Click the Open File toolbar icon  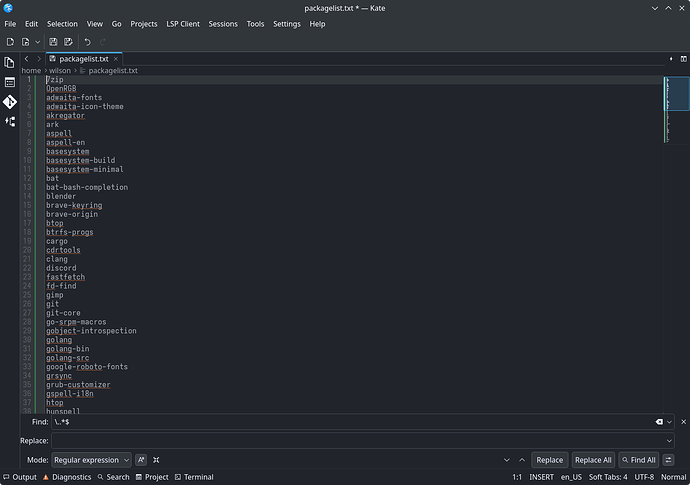(x=26, y=42)
